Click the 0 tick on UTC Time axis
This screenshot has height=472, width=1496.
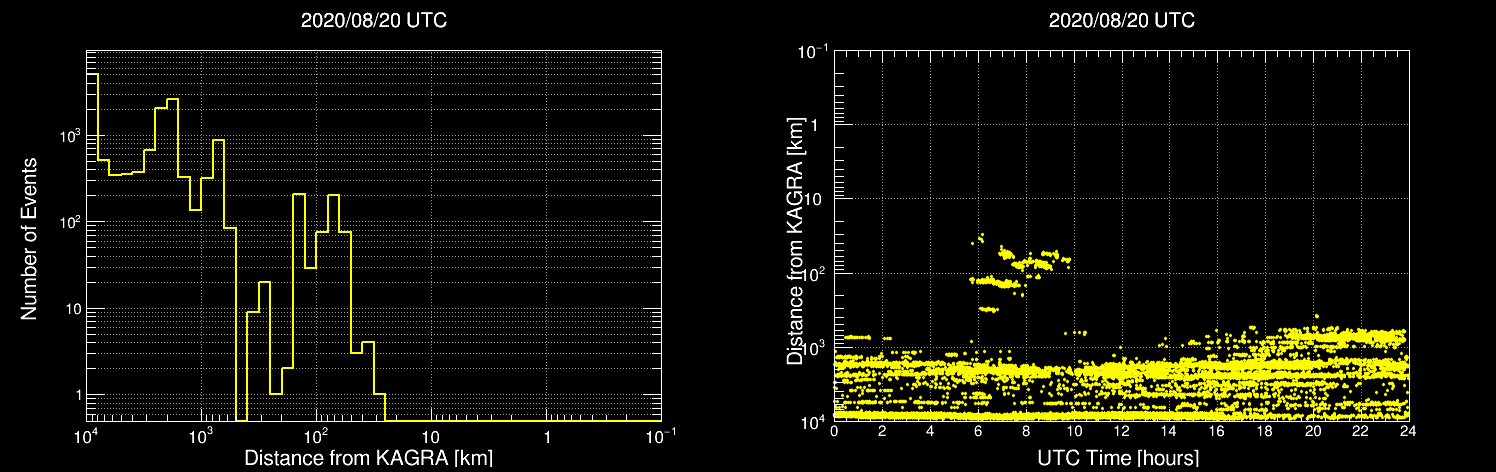coord(834,432)
